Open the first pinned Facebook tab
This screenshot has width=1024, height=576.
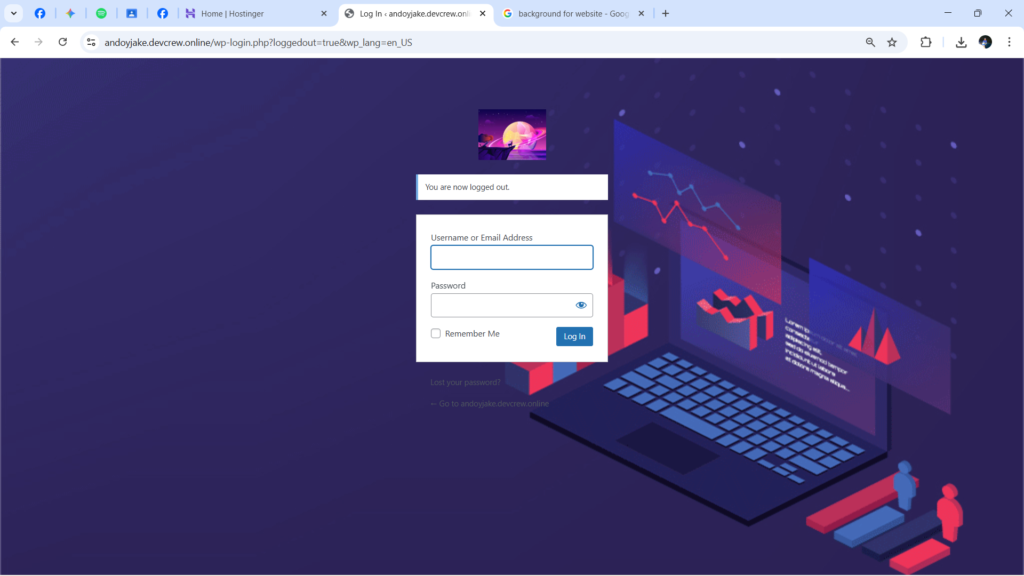[40, 13]
